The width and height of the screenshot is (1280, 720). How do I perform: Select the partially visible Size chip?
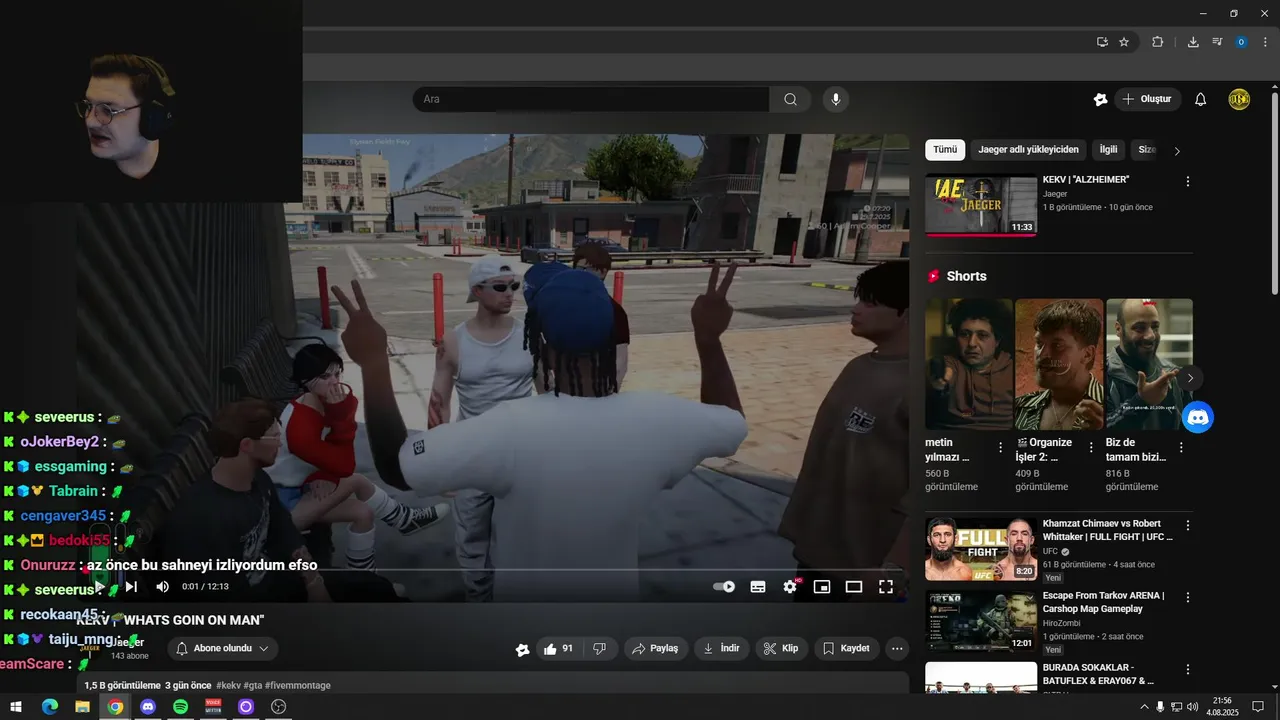pos(1146,150)
